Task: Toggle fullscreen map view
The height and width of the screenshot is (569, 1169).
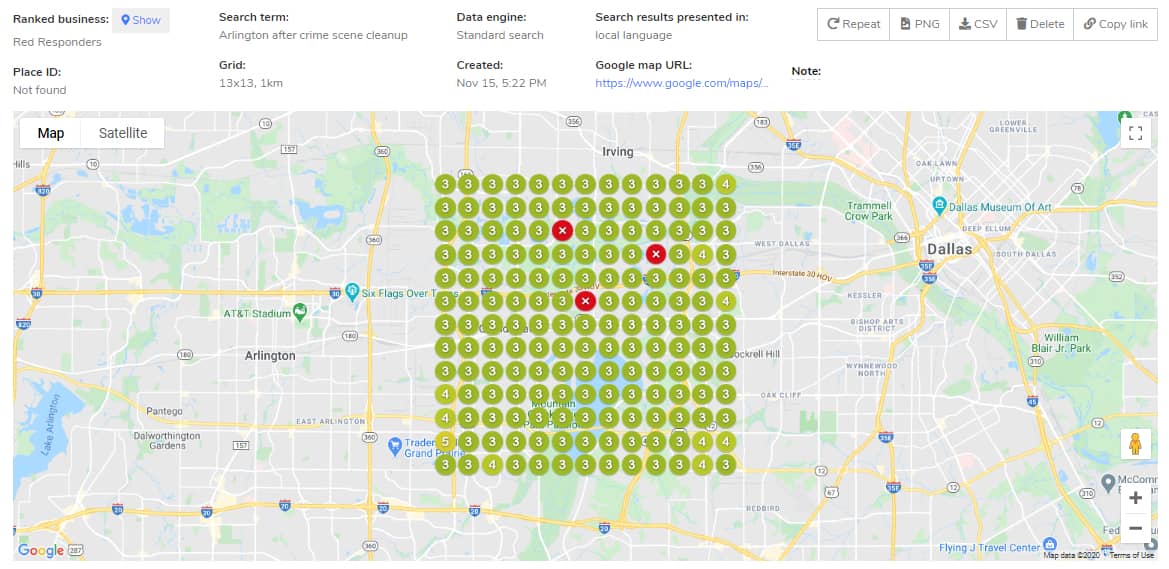Action: 1135,133
